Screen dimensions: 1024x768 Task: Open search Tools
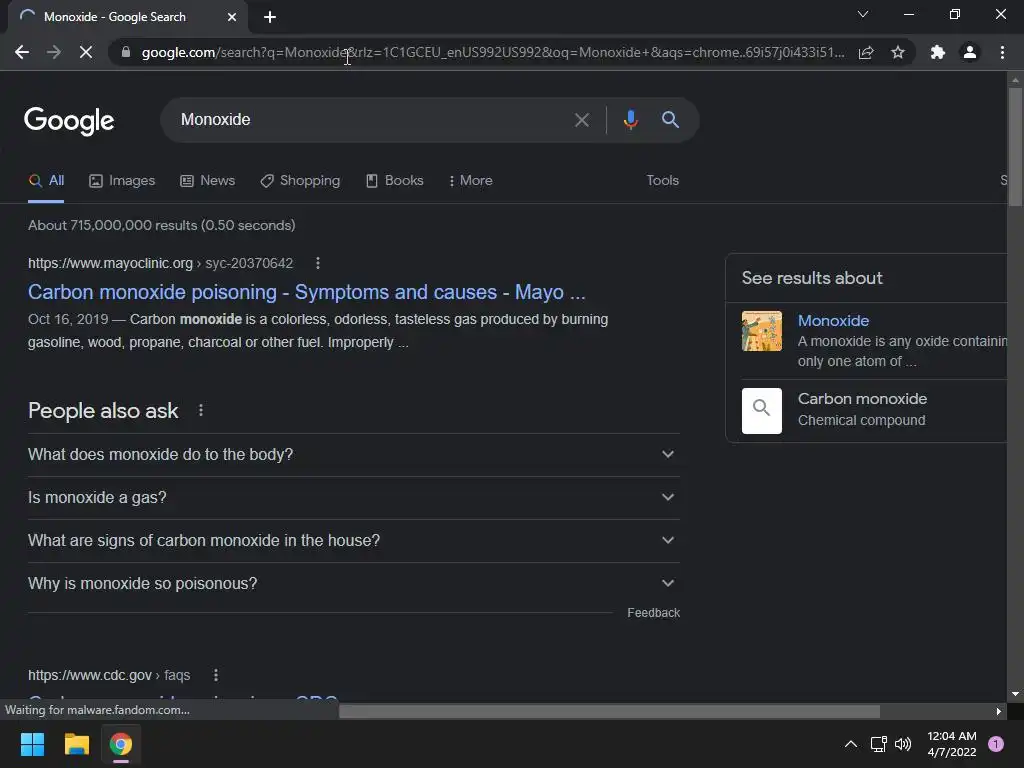click(x=662, y=181)
